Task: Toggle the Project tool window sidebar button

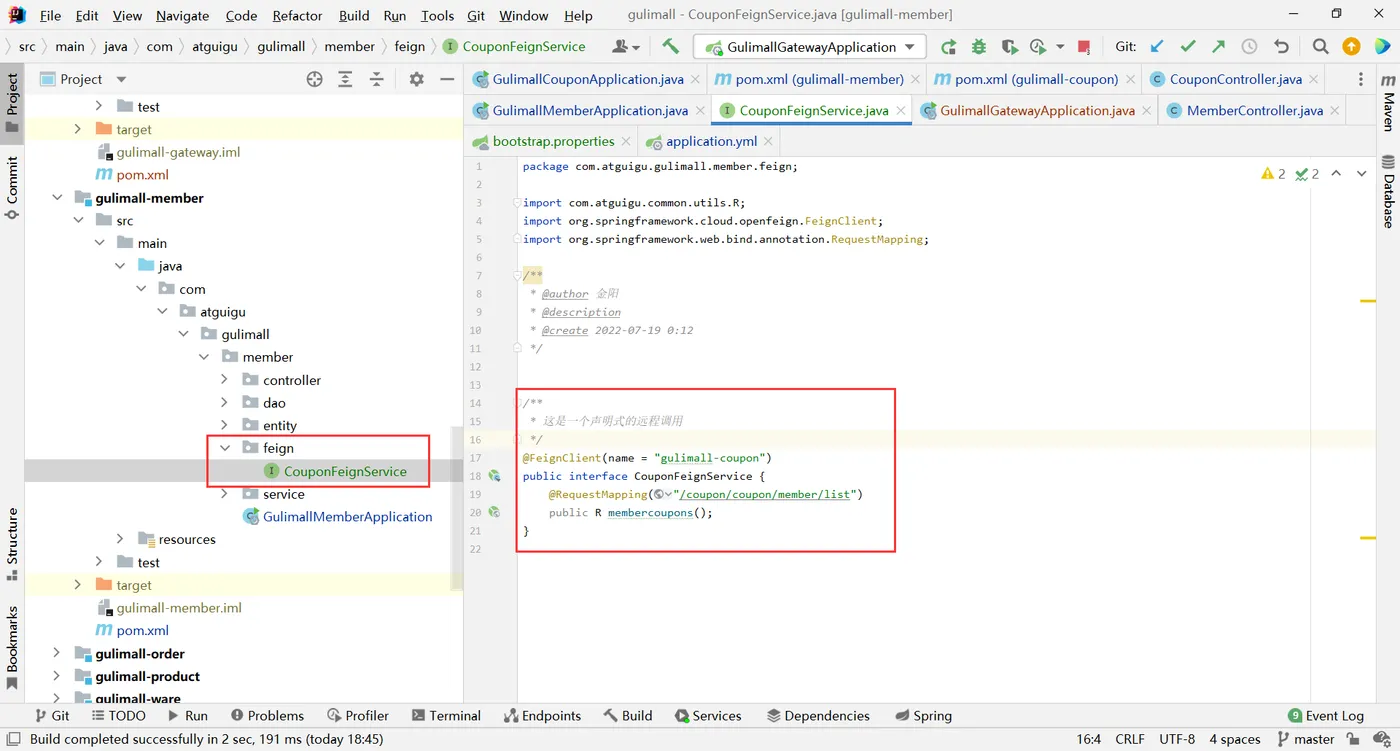Action: pos(12,104)
